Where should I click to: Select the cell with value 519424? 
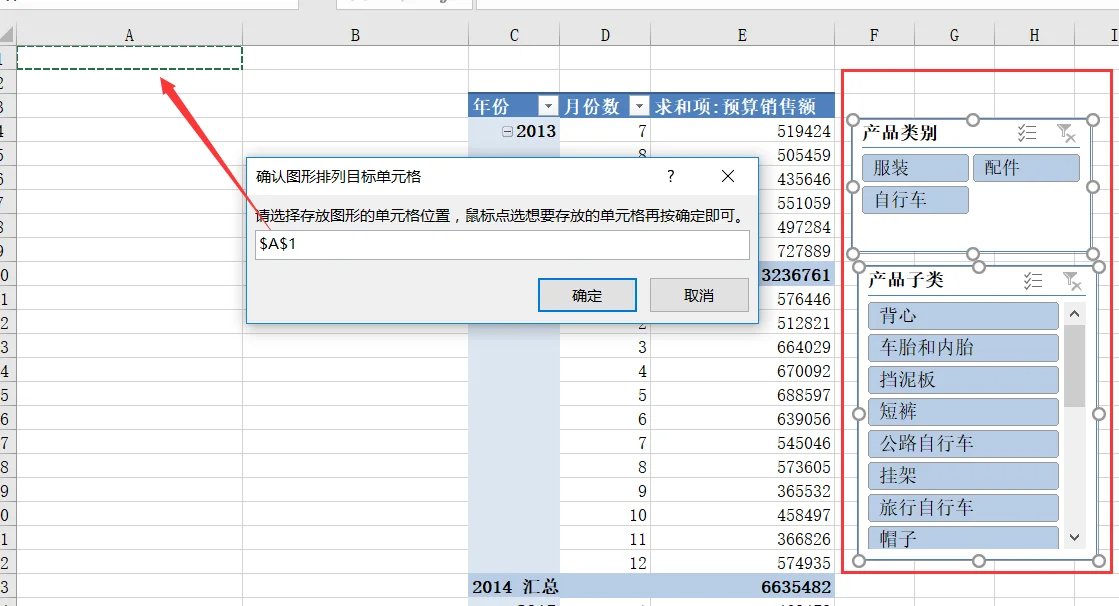pyautogui.click(x=742, y=131)
